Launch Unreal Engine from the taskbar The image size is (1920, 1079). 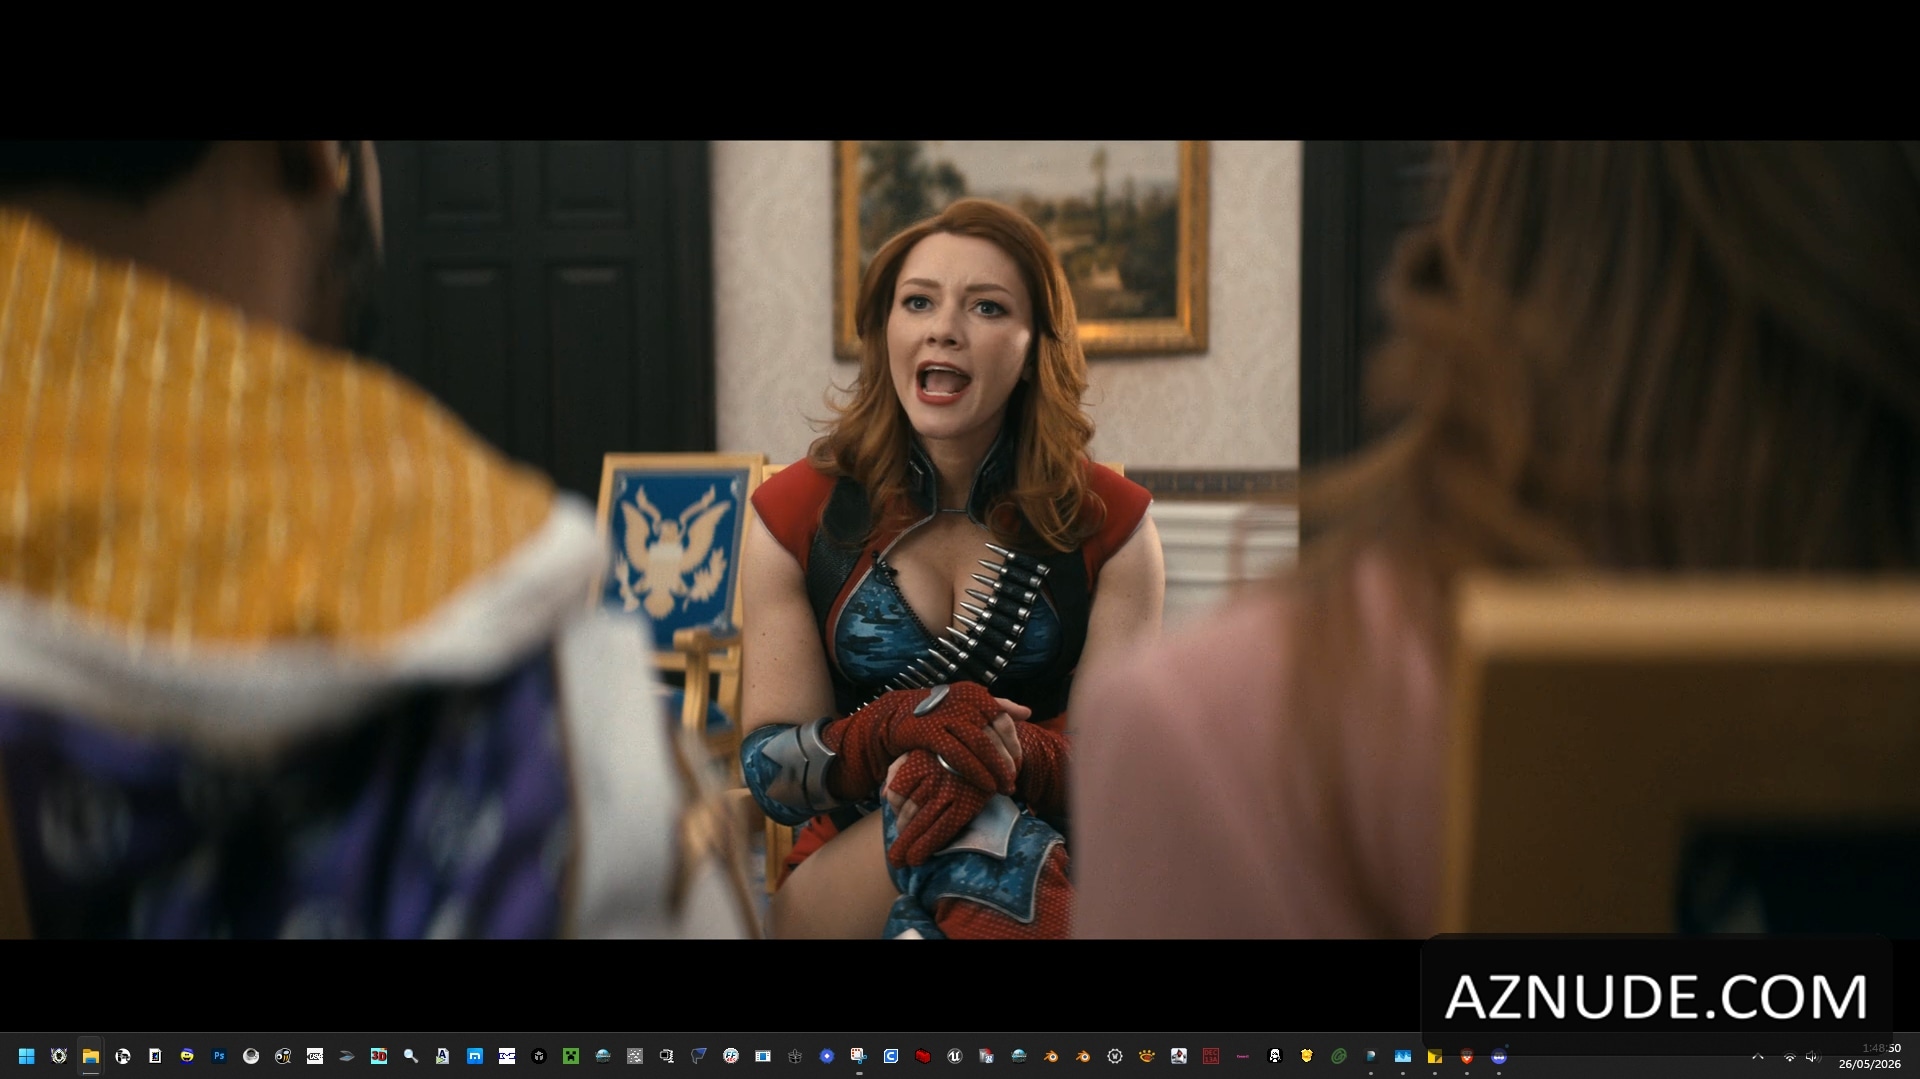(x=955, y=1056)
